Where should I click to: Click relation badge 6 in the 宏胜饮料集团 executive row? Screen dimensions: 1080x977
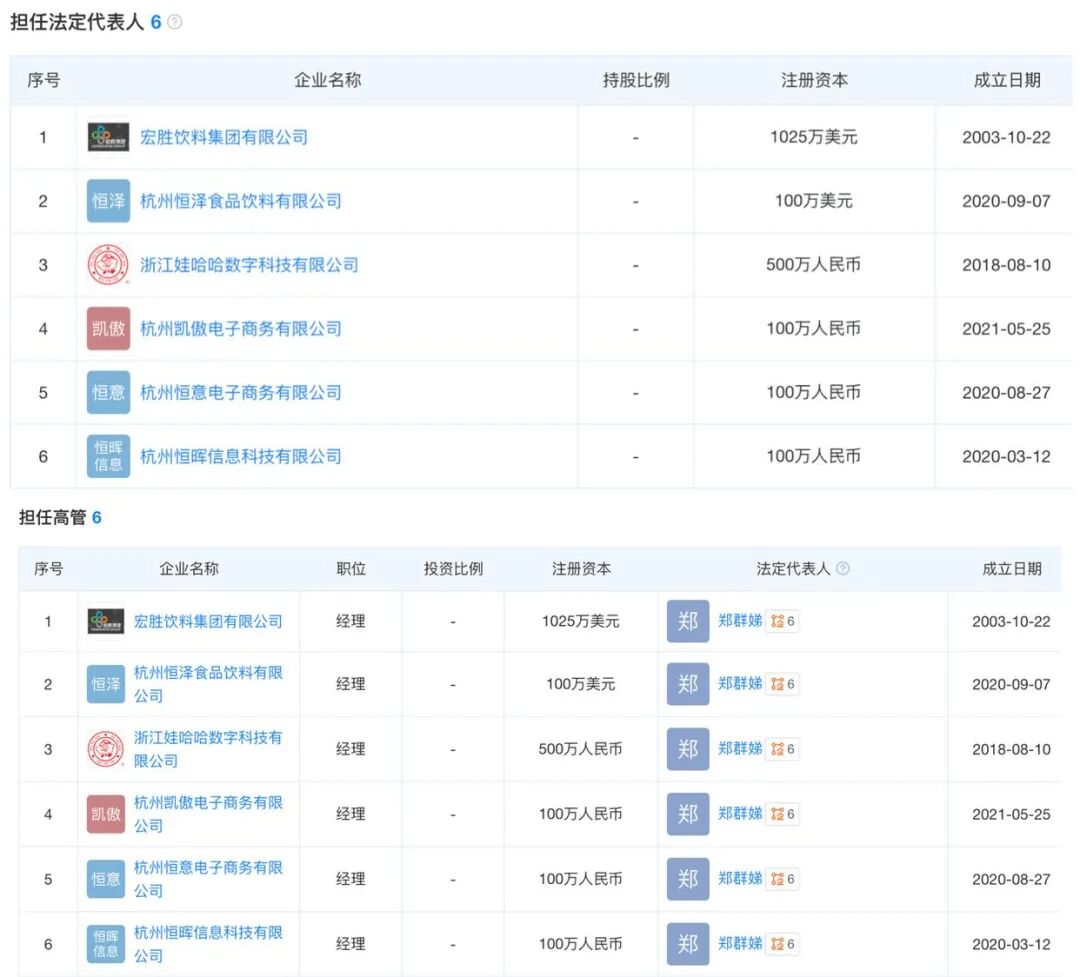pos(783,621)
